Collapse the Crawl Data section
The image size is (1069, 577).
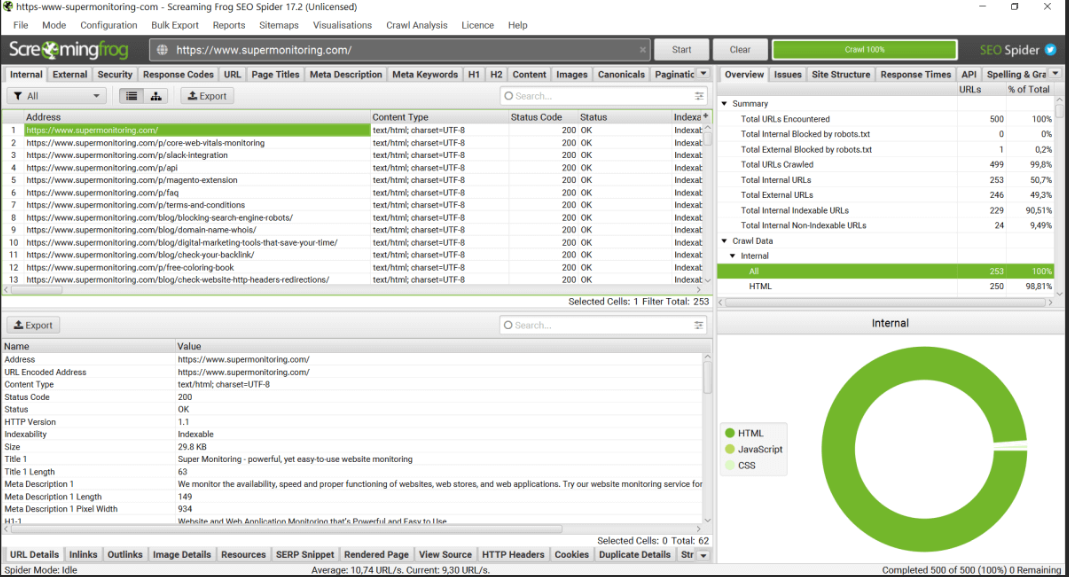coord(725,241)
